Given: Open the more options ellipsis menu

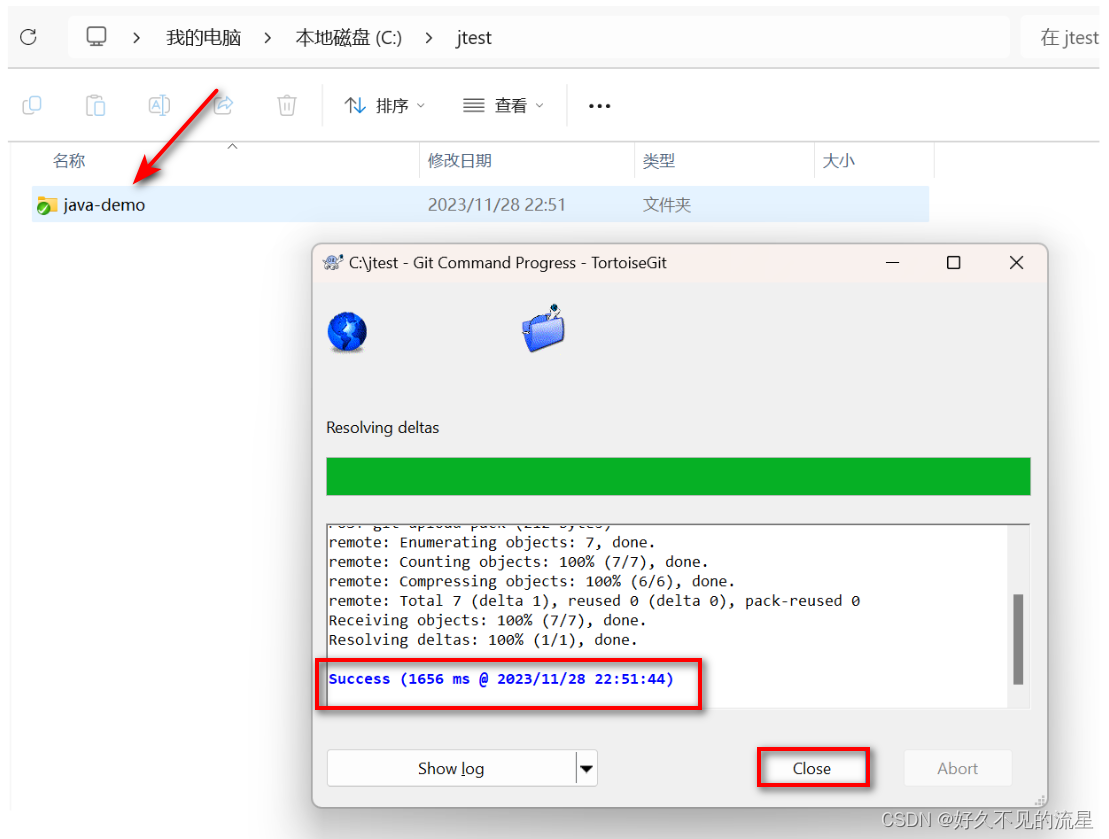Looking at the screenshot, I should tap(599, 106).
